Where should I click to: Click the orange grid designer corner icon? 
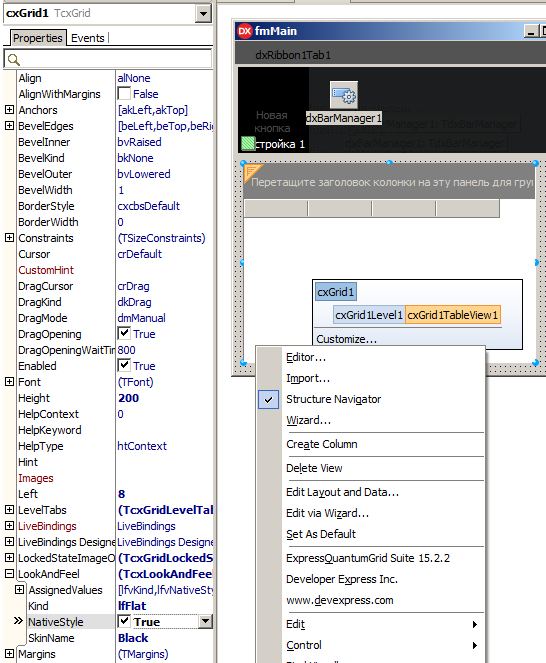pyautogui.click(x=253, y=173)
